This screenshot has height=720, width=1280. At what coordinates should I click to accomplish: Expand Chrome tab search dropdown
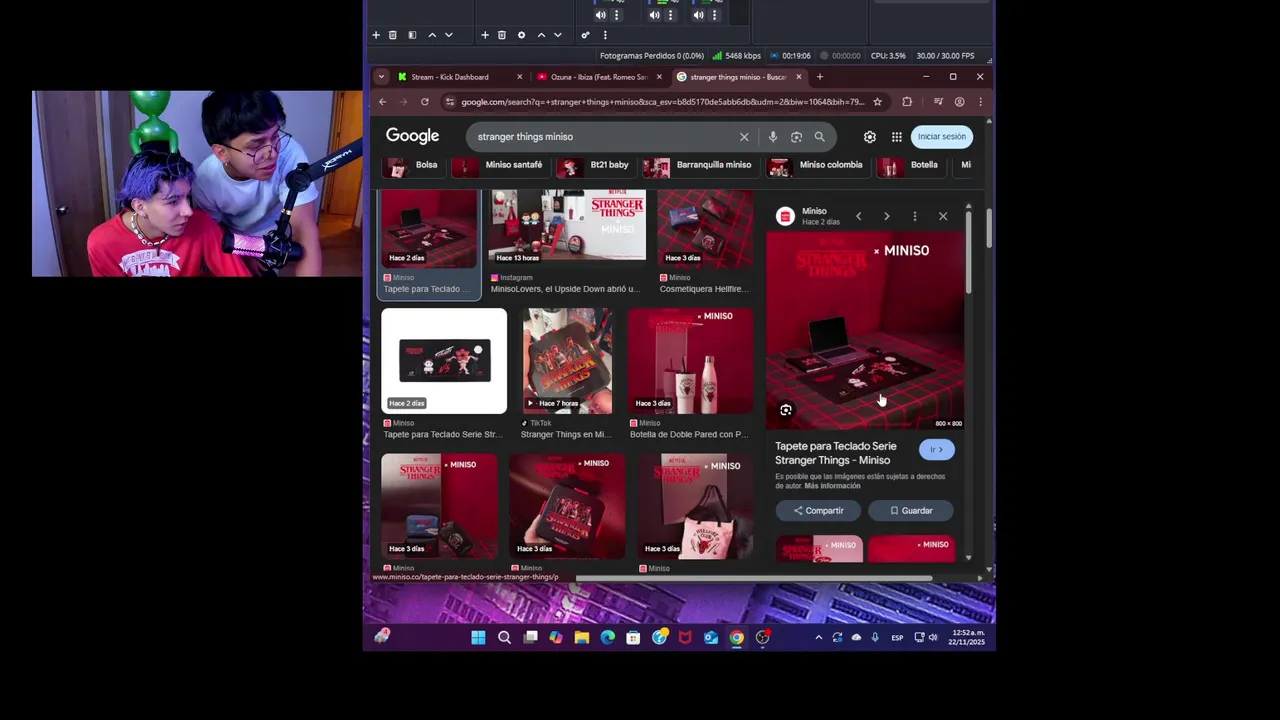[x=381, y=77]
